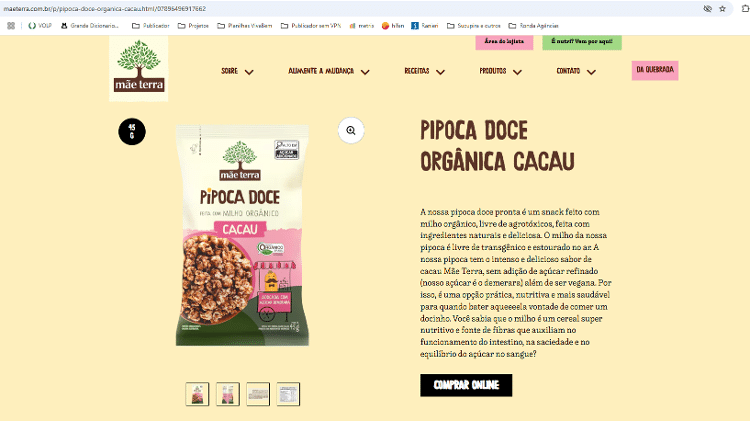
Task: Open the VOLP bookmark
Action: [x=40, y=26]
